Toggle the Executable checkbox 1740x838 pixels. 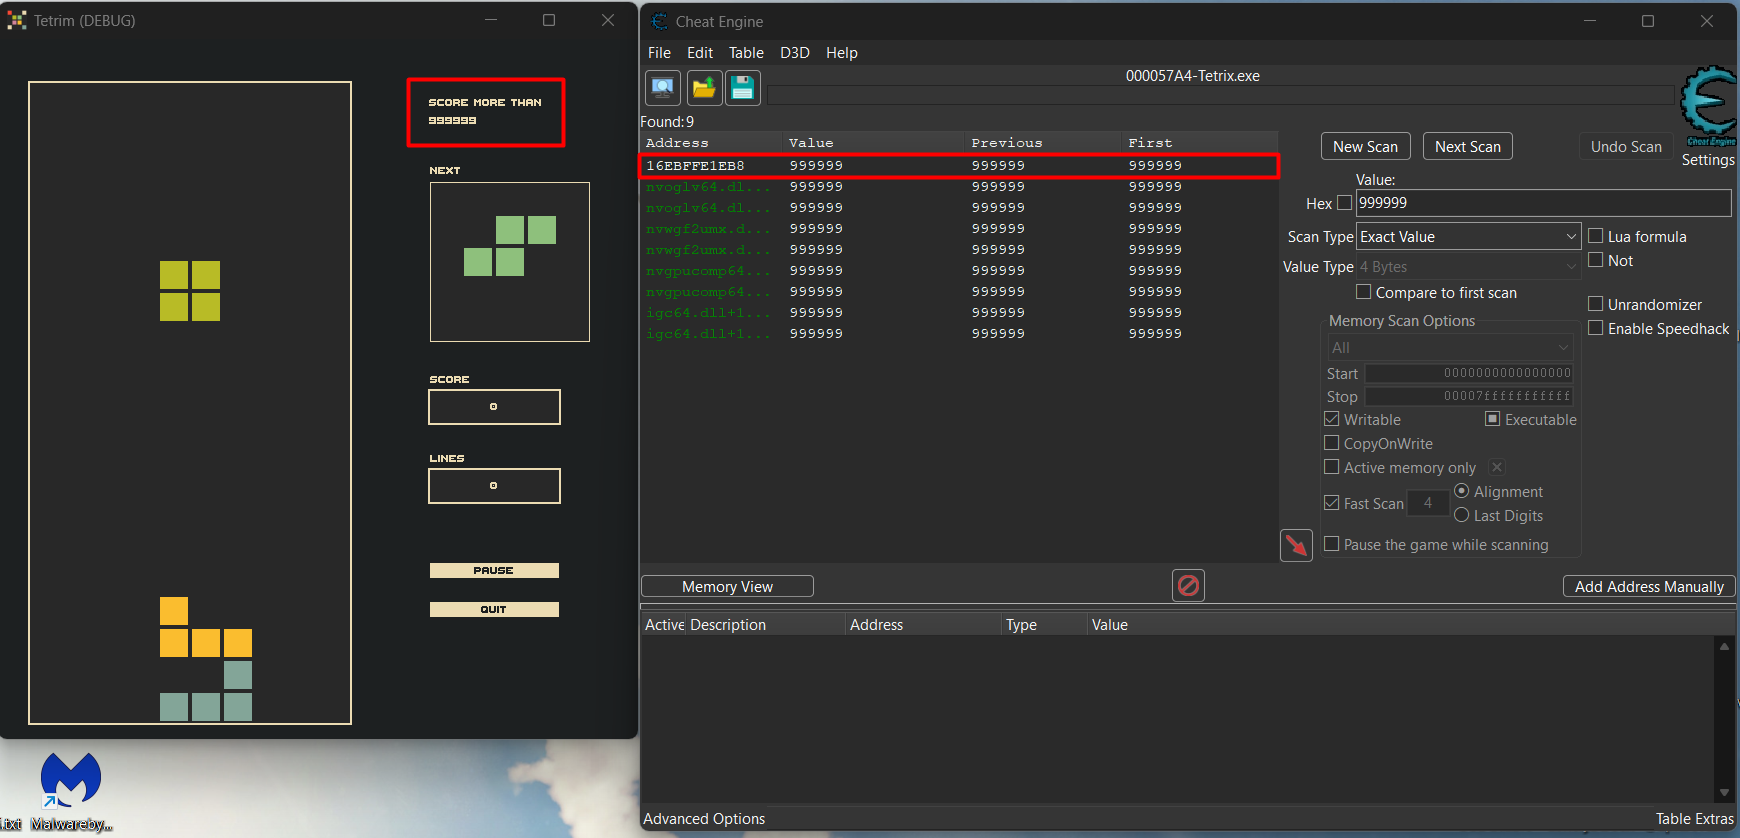(1493, 419)
